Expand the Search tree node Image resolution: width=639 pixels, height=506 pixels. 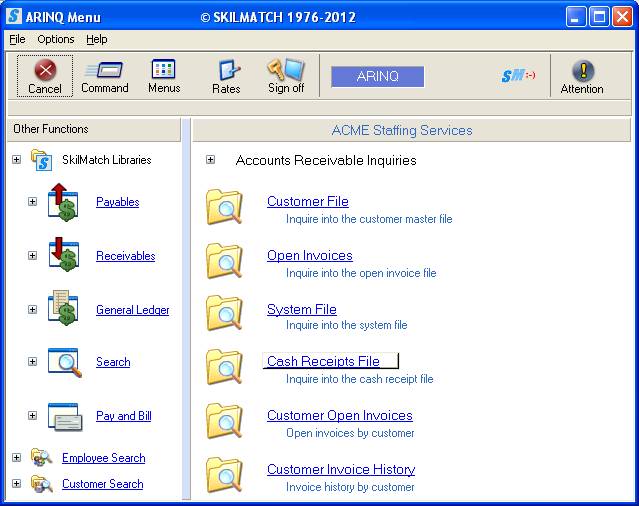[32, 361]
